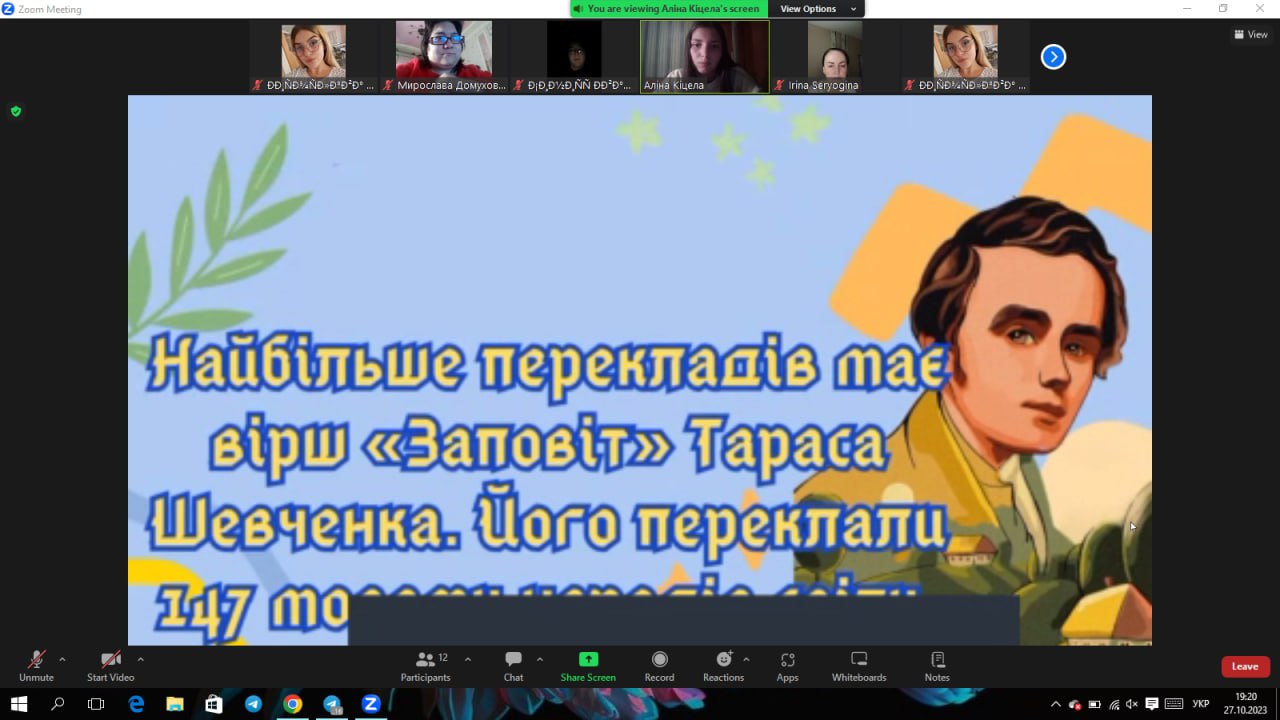Open the Notes panel
The image size is (1280, 720).
tap(937, 666)
